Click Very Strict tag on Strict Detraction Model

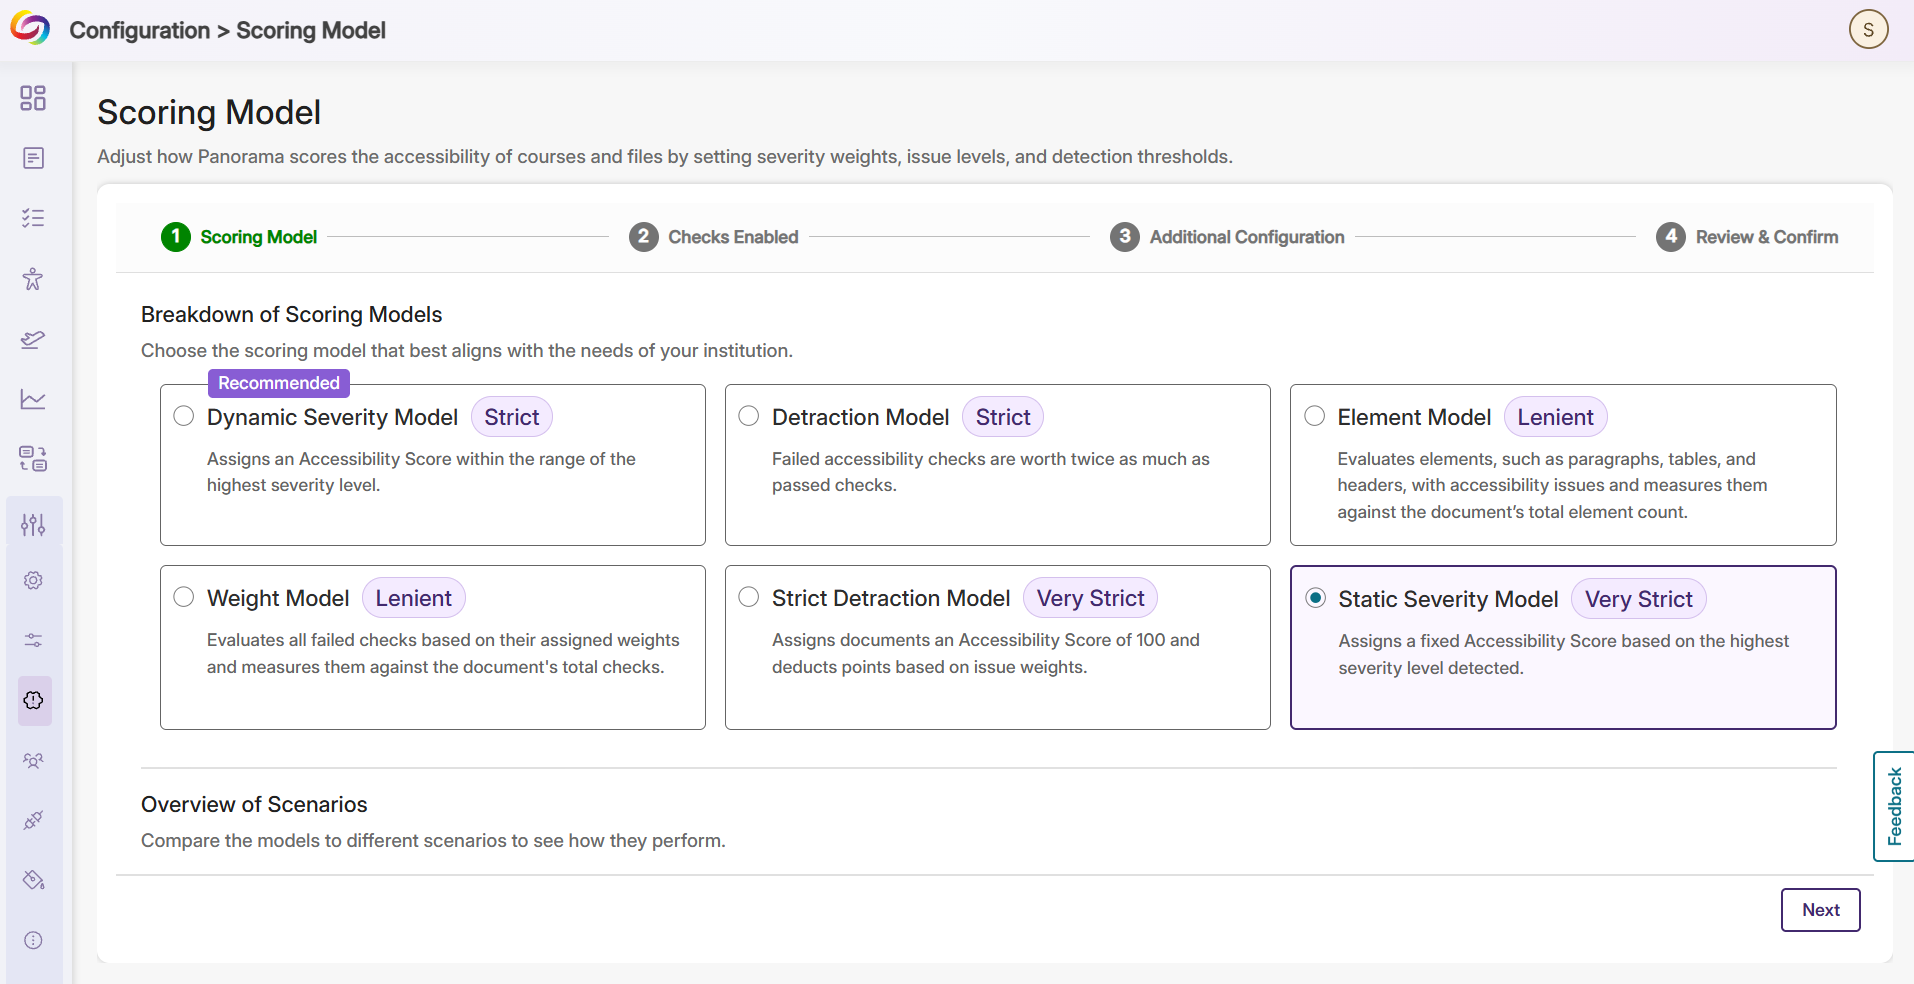pos(1091,598)
